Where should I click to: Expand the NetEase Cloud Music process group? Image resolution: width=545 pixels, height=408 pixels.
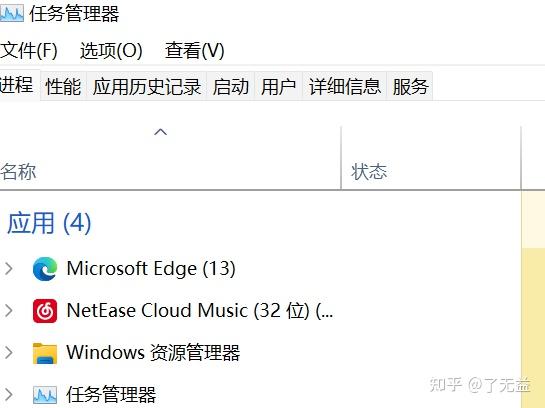(x=9, y=311)
